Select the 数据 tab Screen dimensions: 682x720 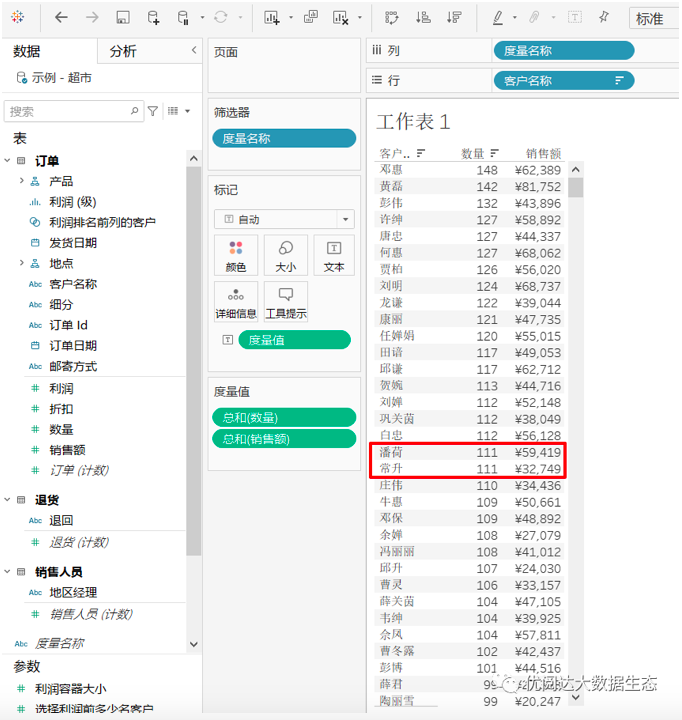pos(28,51)
